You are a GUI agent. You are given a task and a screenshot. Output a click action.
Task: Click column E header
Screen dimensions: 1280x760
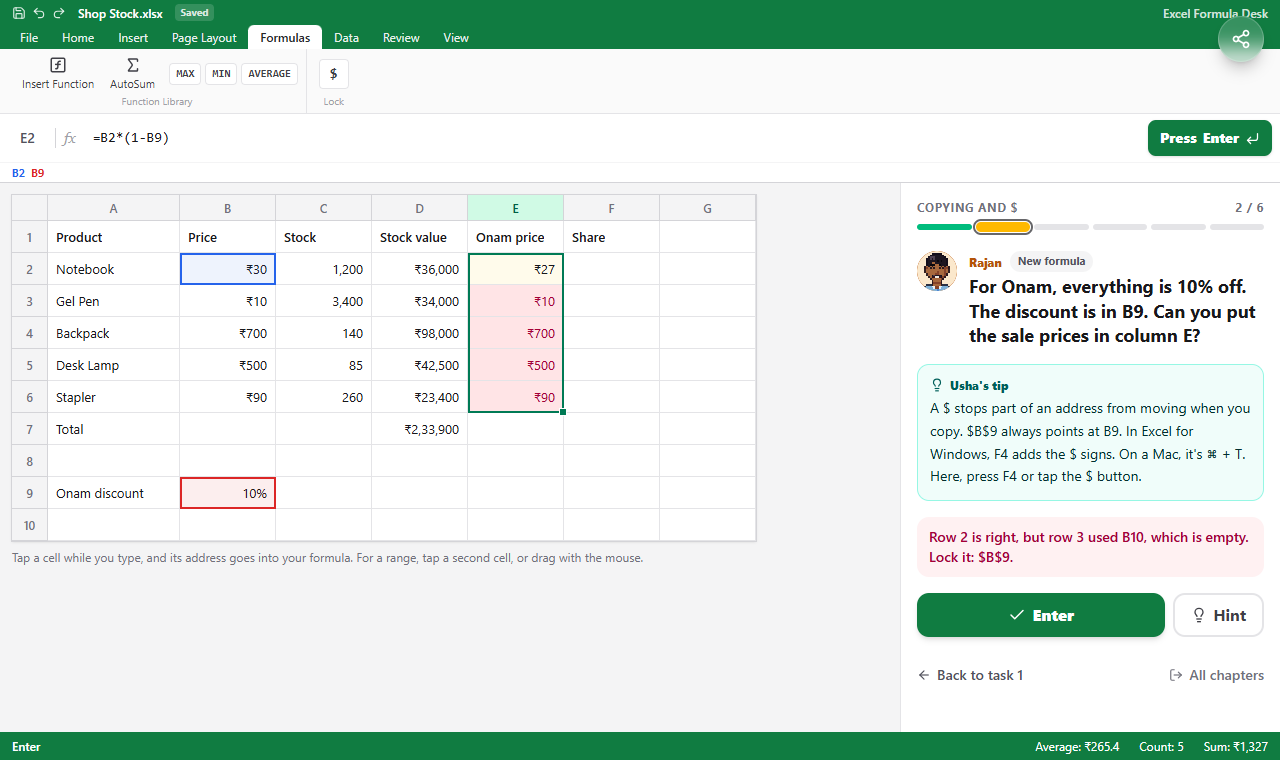click(x=516, y=208)
